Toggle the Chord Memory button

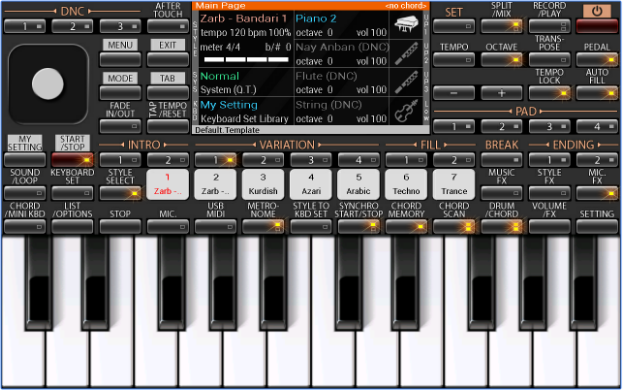pos(406,227)
